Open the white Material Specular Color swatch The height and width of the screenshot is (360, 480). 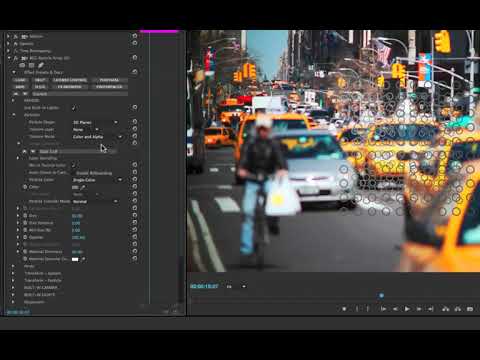click(x=75, y=259)
